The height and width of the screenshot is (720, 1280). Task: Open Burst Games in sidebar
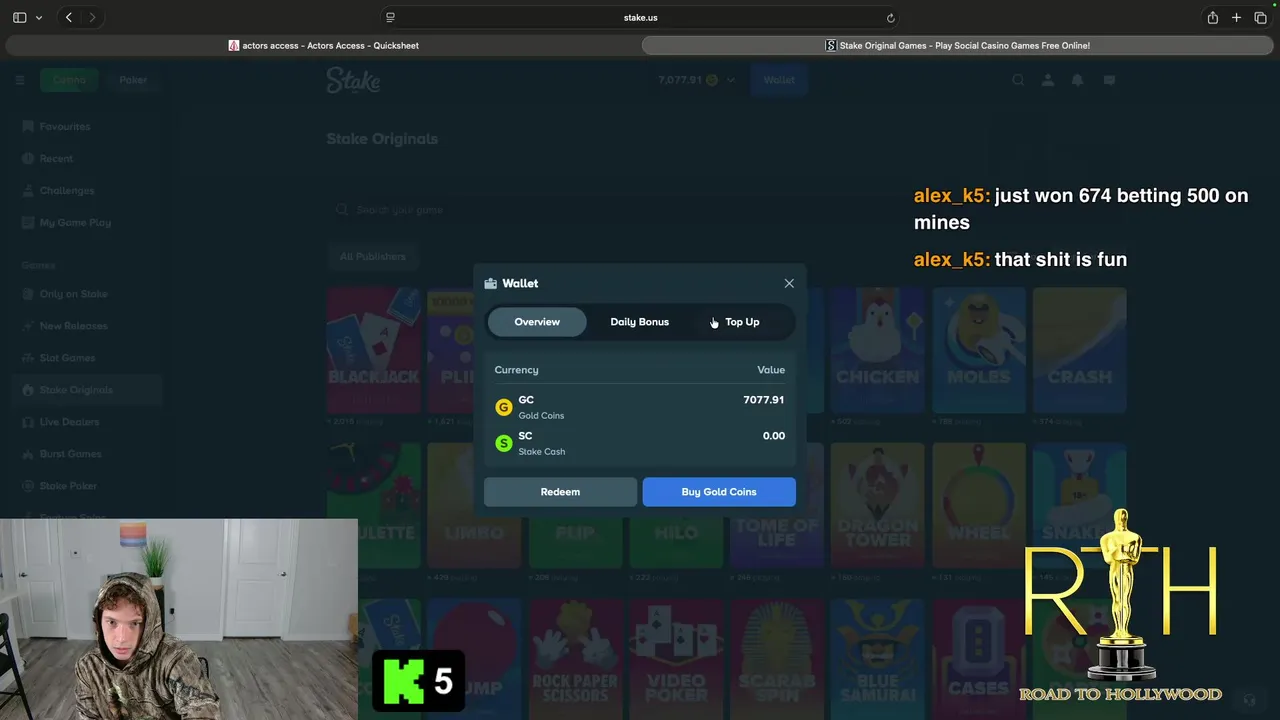70,454
